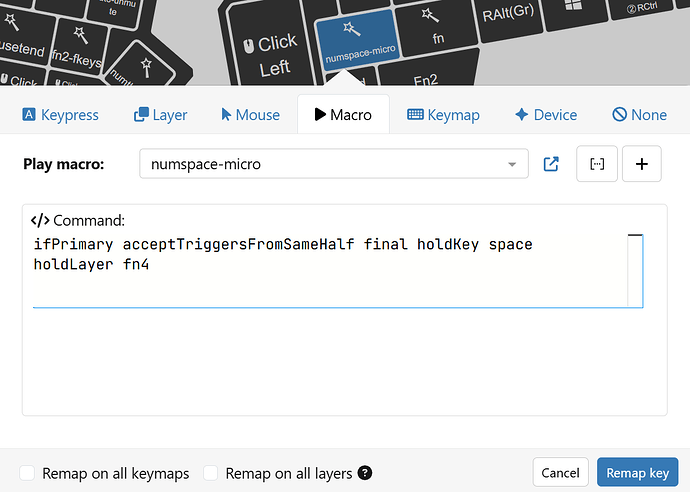The height and width of the screenshot is (492, 690).
Task: Switch to the Keypress tab
Action: click(60, 115)
